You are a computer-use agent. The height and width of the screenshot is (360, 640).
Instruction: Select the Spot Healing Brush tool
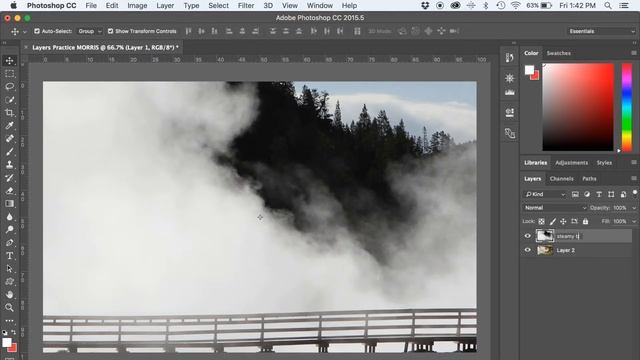pyautogui.click(x=9, y=139)
